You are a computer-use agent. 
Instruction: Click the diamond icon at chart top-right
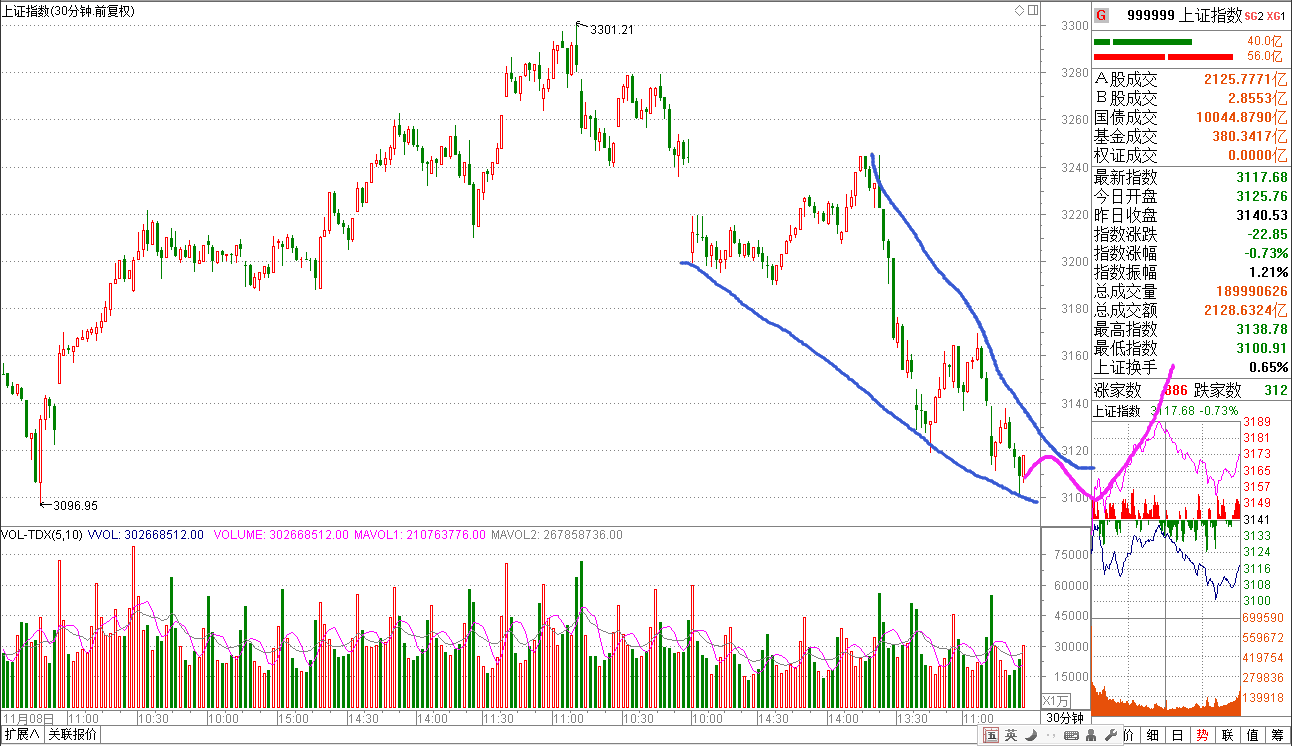click(x=1019, y=11)
